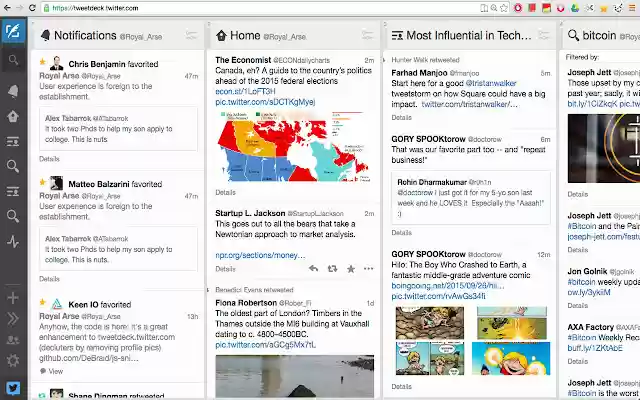This screenshot has height=400, width=640.
Task: Open Most Influential in Tech column settings
Action: tap(544, 36)
